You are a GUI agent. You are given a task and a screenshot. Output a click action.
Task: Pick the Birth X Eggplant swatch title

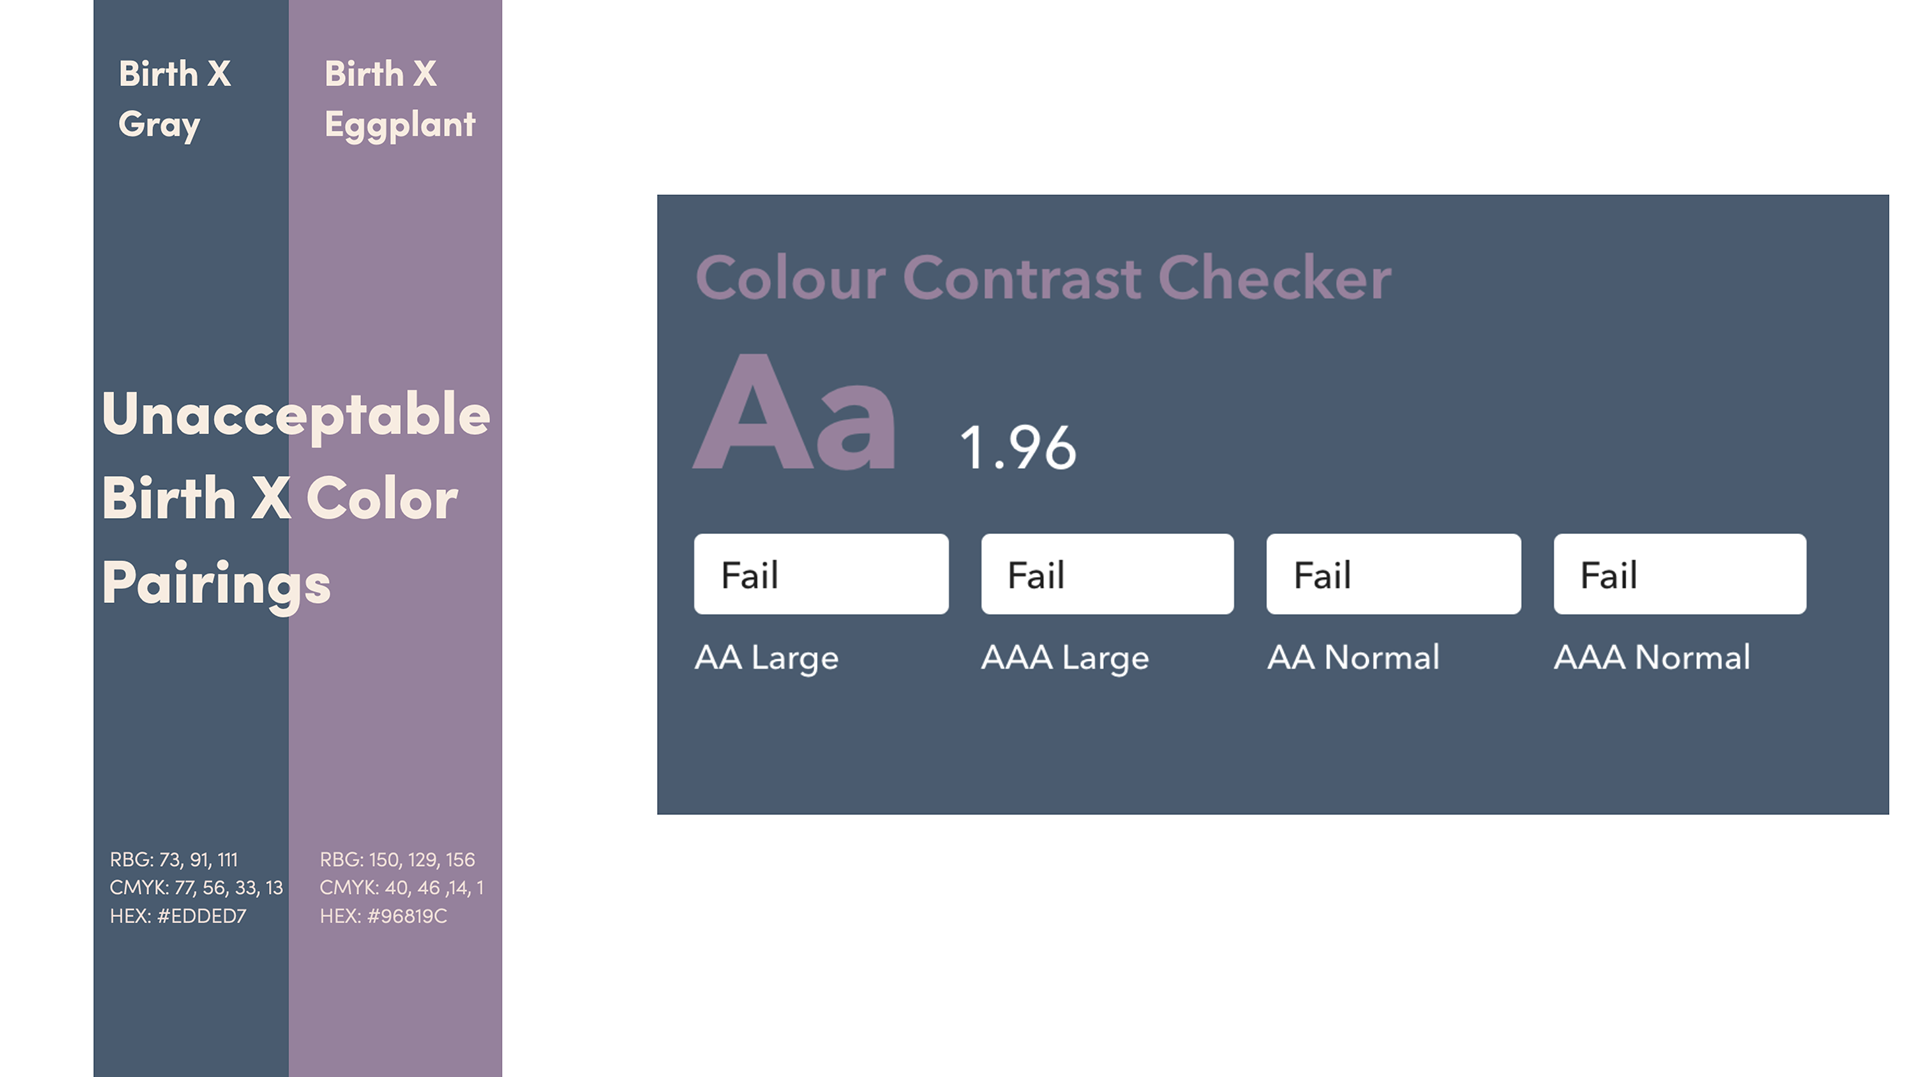point(399,99)
